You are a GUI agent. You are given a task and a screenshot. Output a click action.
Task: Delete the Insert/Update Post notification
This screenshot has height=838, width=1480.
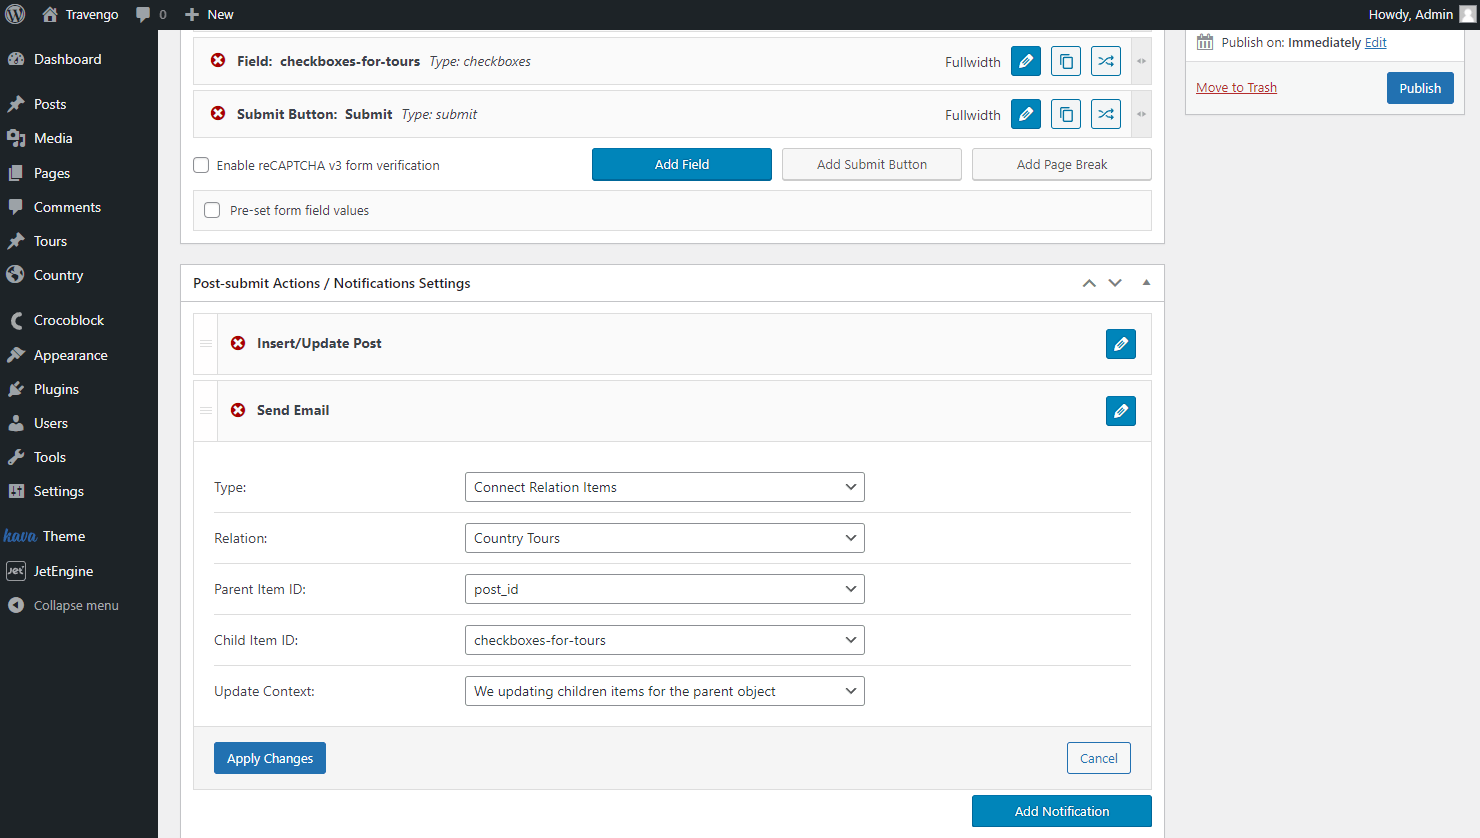click(238, 343)
